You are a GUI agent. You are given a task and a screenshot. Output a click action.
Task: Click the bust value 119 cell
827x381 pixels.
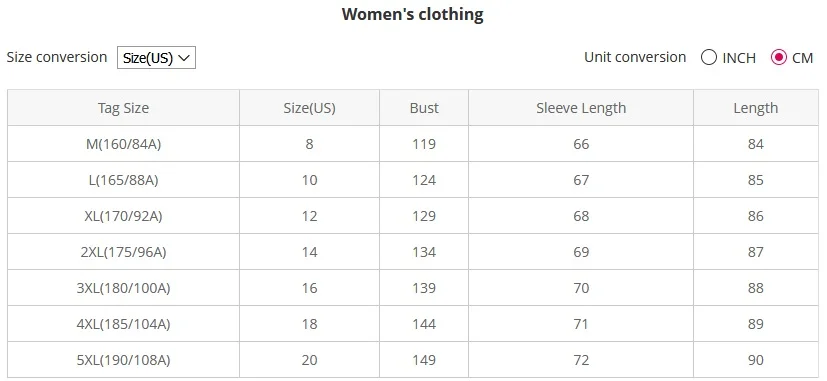point(424,144)
